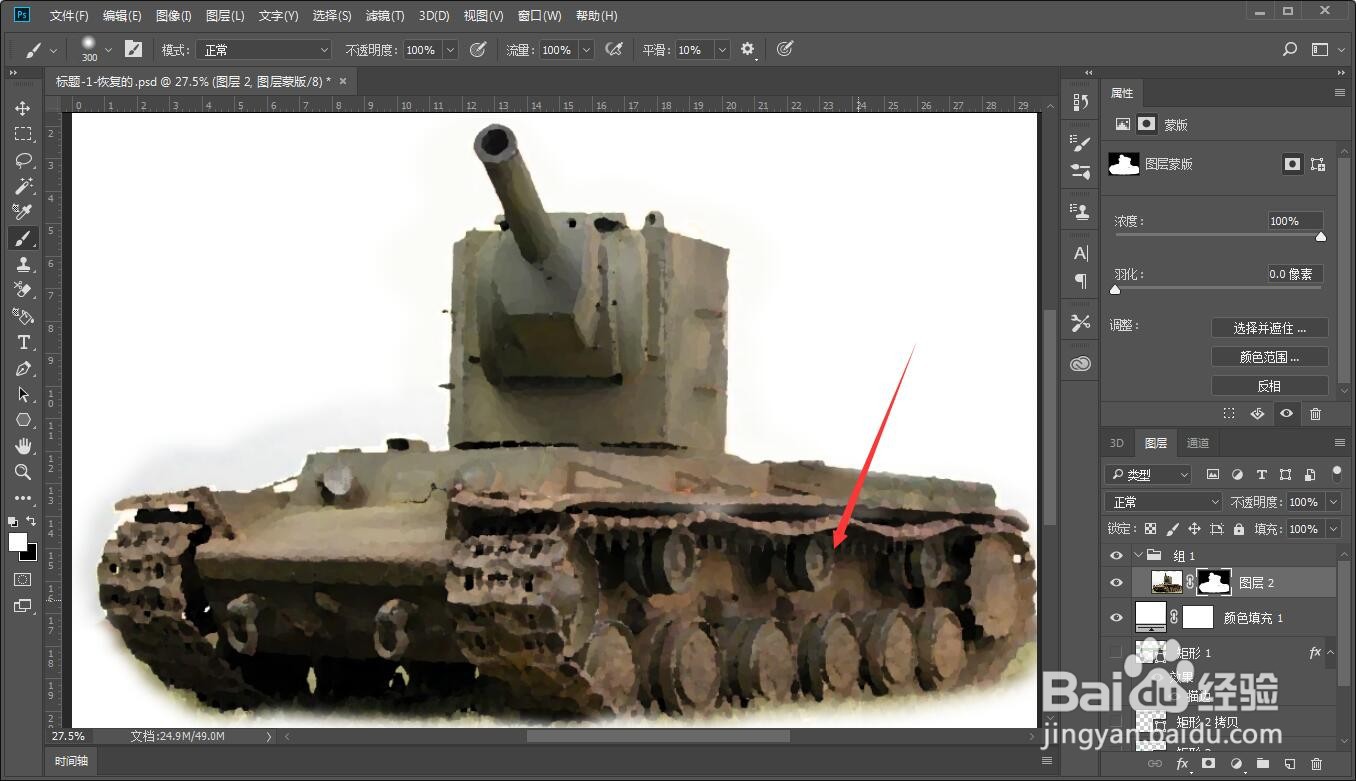Select the Move tool
Viewport: 1356px width, 781px height.
click(x=23, y=108)
